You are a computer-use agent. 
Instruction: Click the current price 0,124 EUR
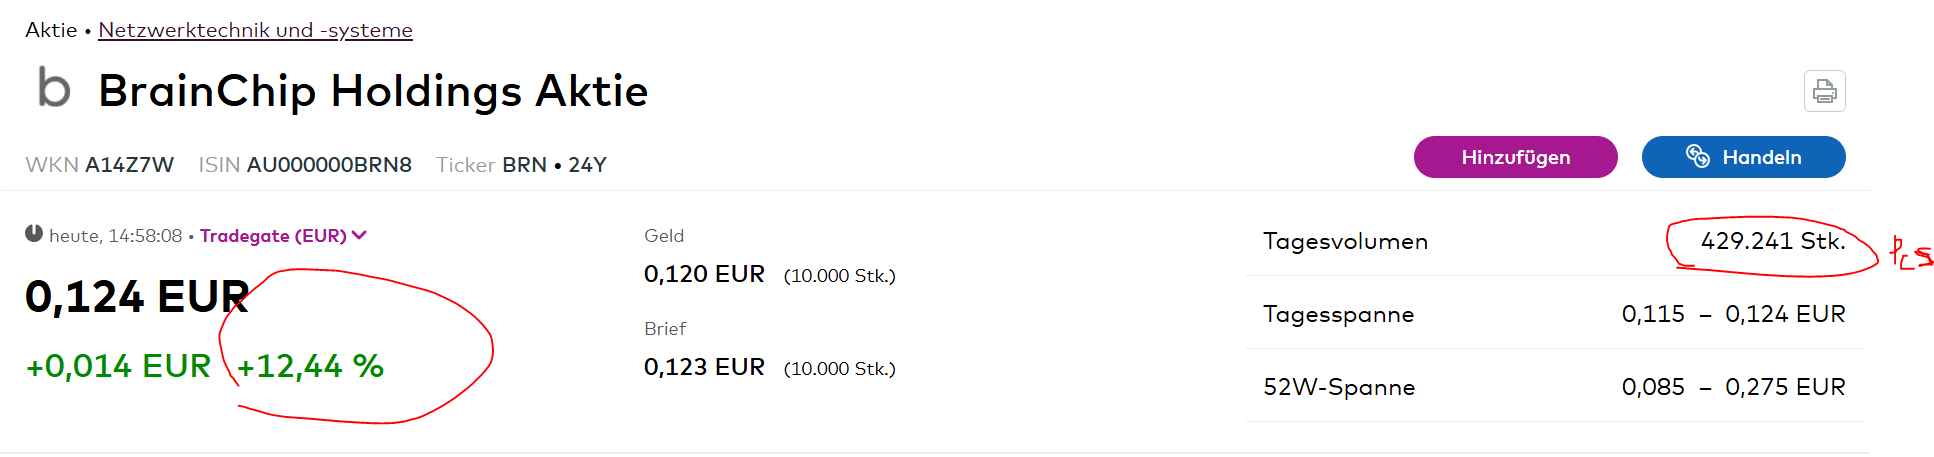click(137, 297)
